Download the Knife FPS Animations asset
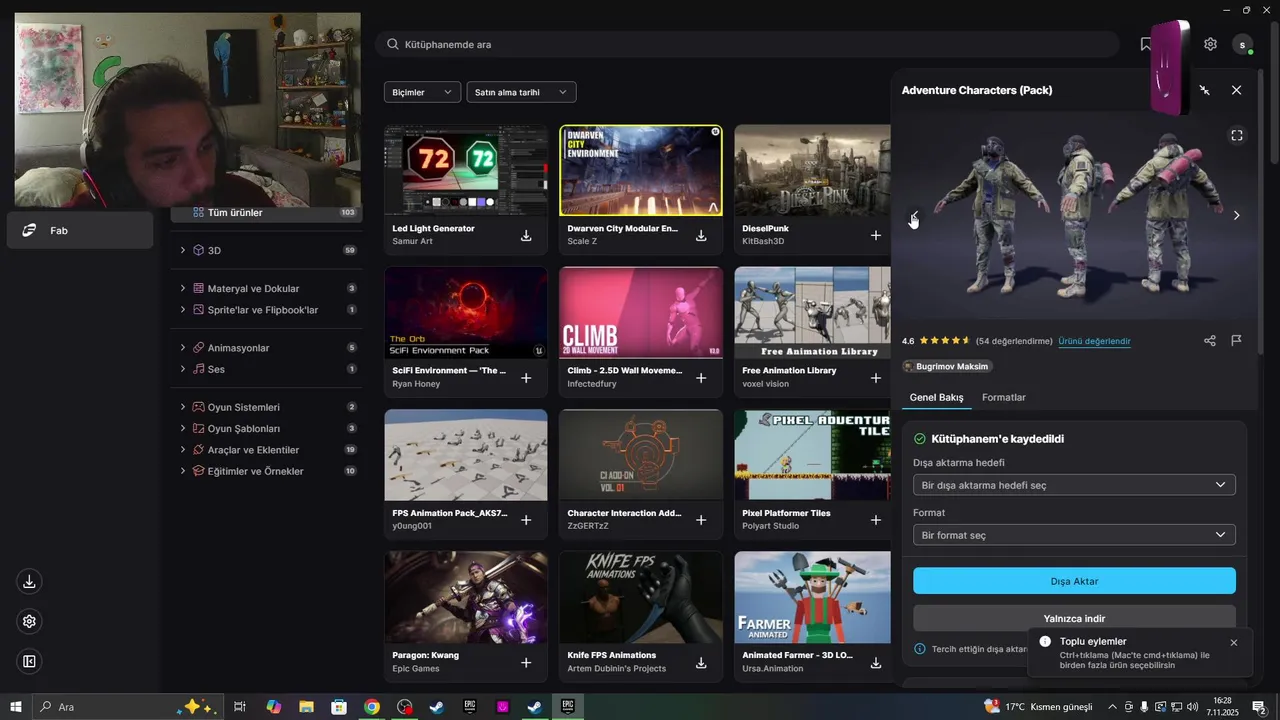 point(701,662)
